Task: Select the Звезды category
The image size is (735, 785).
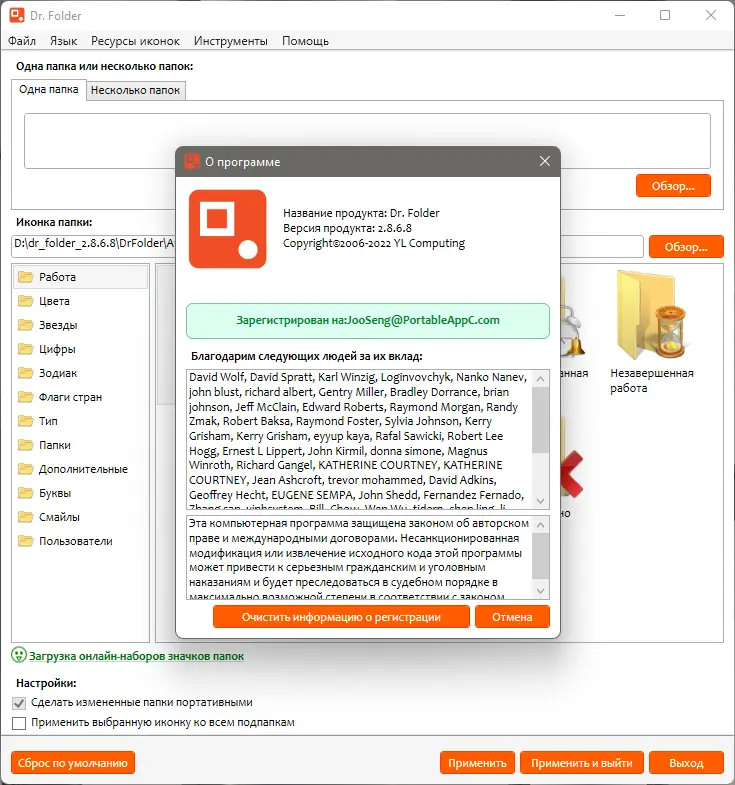Action: click(81, 325)
